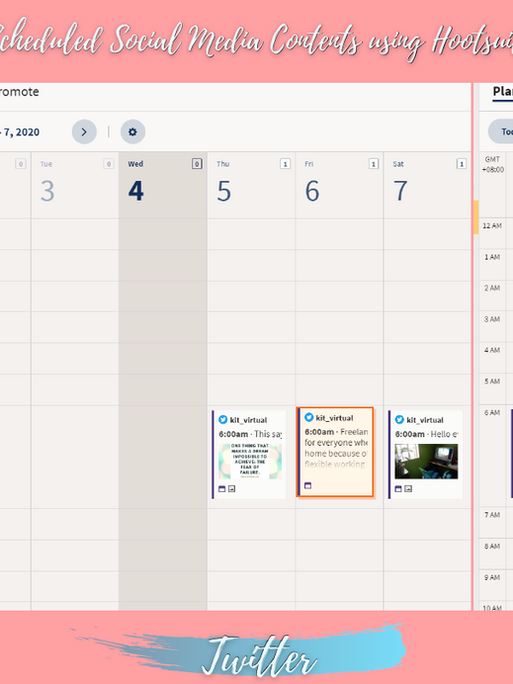513x684 pixels.
Task: Click 'kit_virtual' name on Thursday's post
Action: [x=248, y=420]
